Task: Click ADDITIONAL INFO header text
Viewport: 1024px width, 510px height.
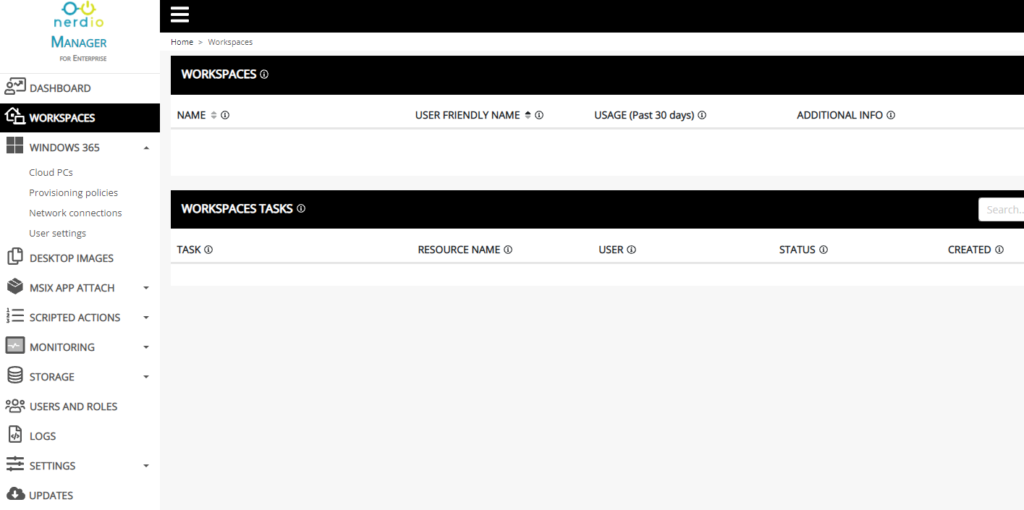Action: tap(840, 115)
